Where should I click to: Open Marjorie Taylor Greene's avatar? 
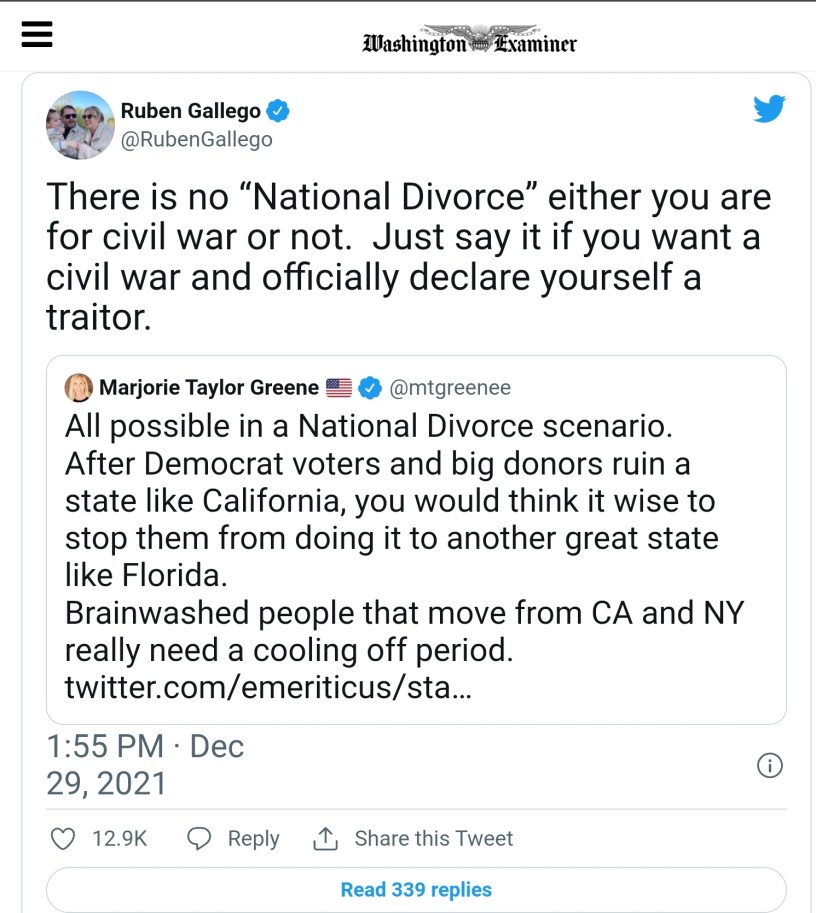pos(79,387)
